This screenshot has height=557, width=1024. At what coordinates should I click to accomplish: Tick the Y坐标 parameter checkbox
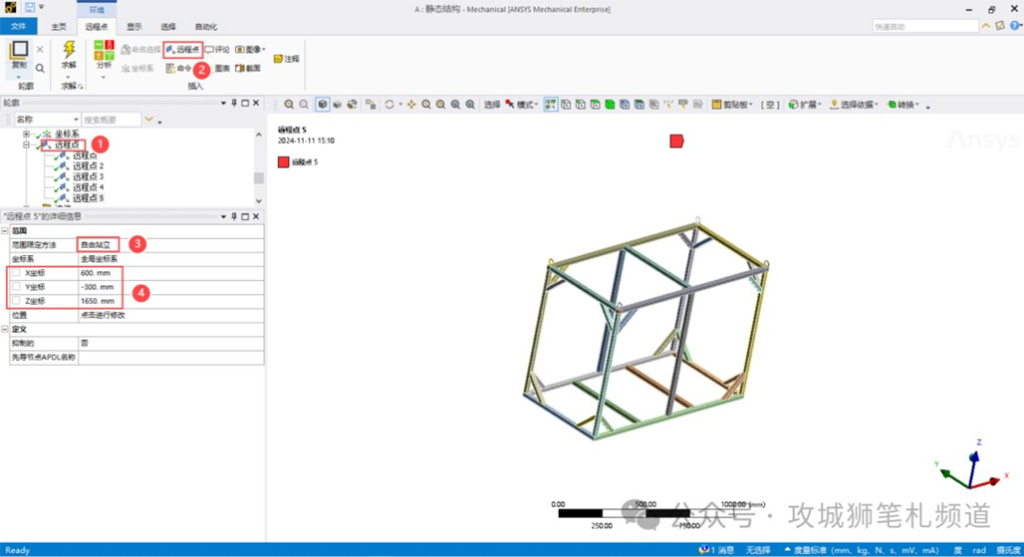pyautogui.click(x=16, y=286)
